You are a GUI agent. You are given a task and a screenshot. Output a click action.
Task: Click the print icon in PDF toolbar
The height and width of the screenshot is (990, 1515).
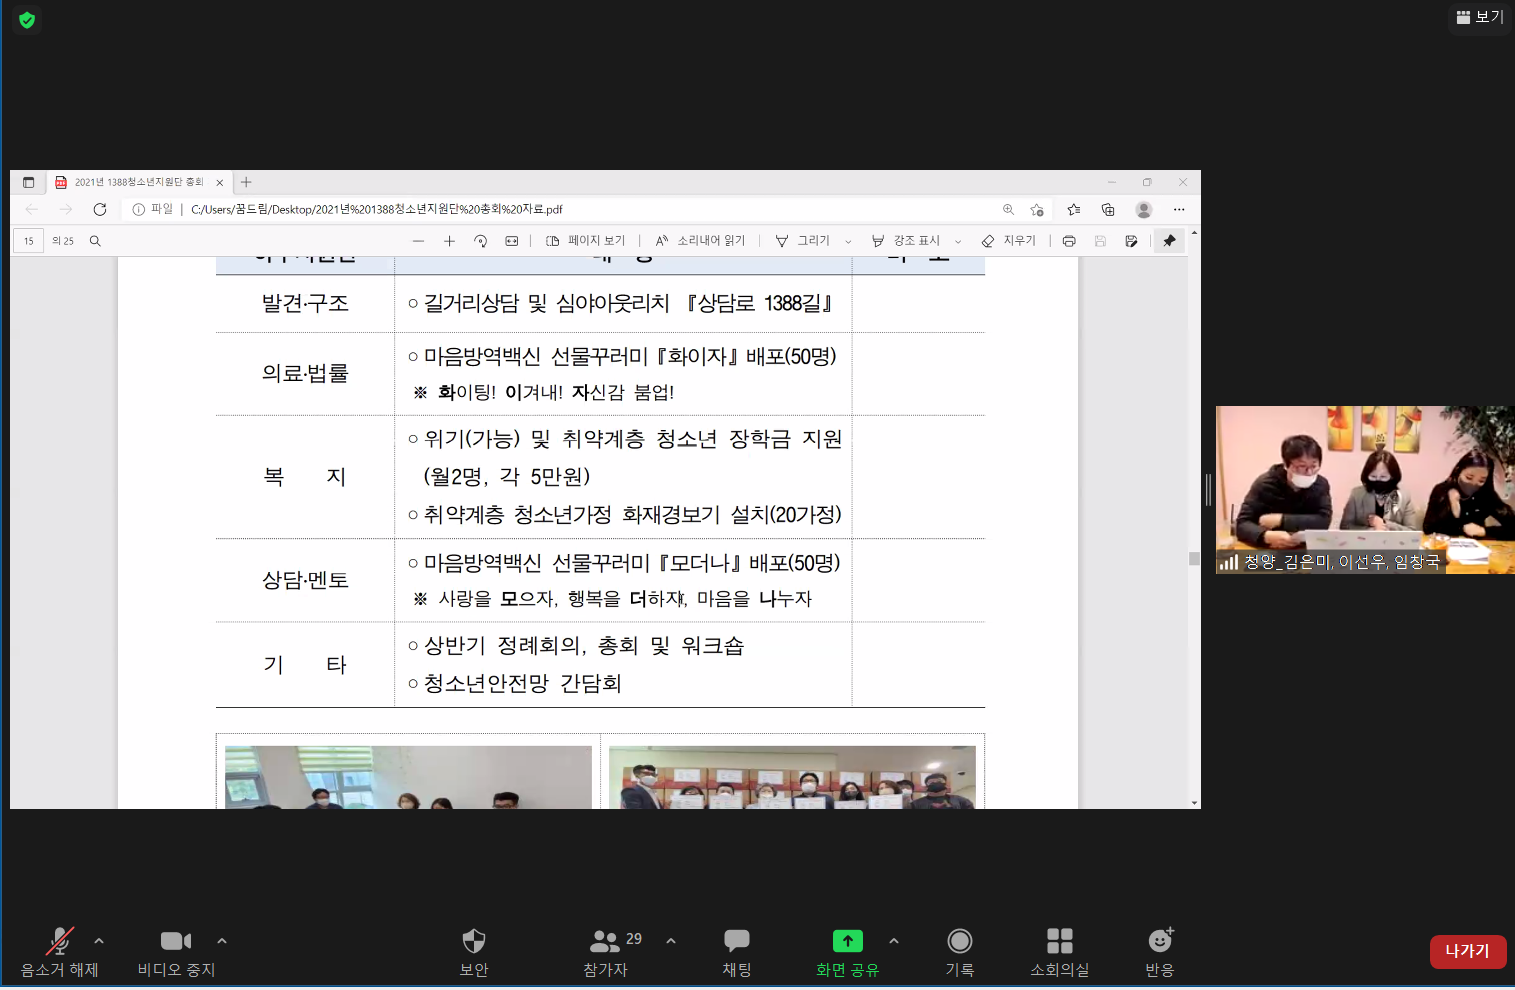(1068, 241)
